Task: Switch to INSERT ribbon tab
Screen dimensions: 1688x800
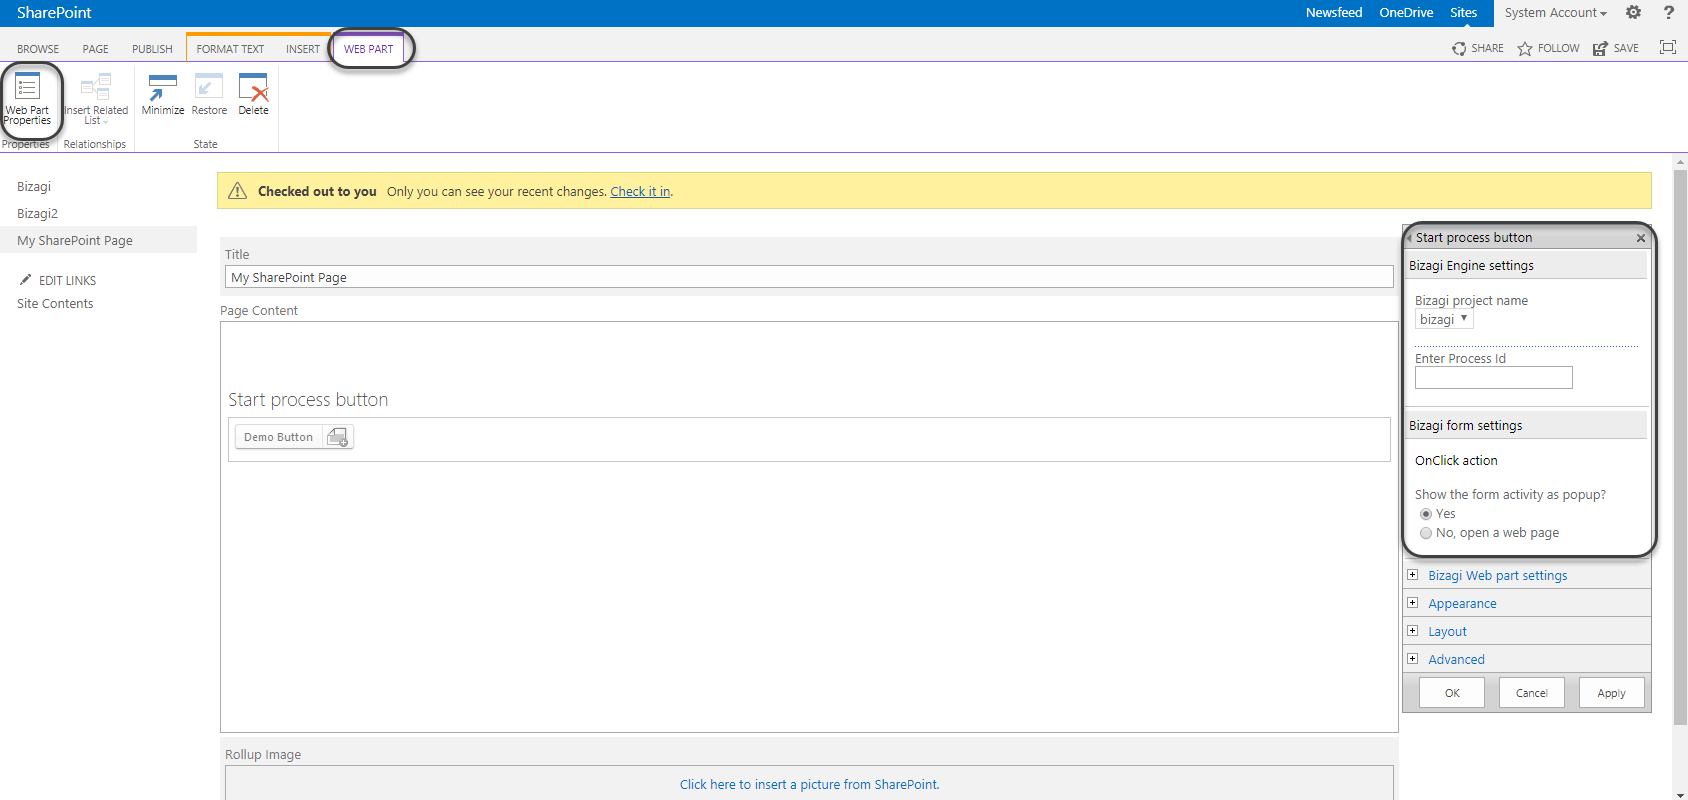Action: click(x=303, y=49)
